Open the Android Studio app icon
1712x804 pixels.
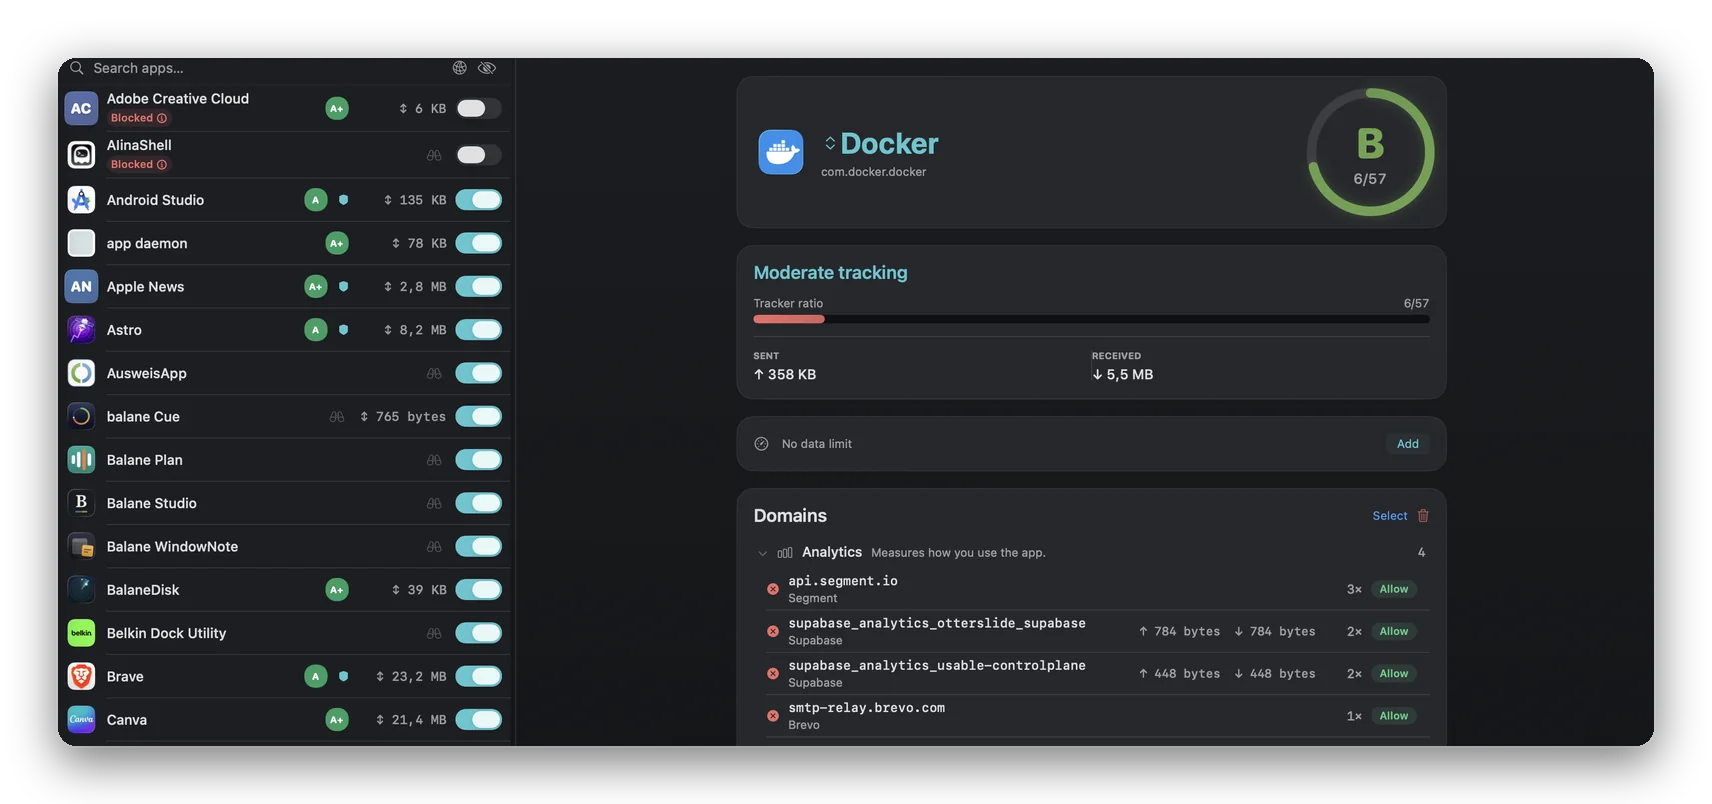81,200
